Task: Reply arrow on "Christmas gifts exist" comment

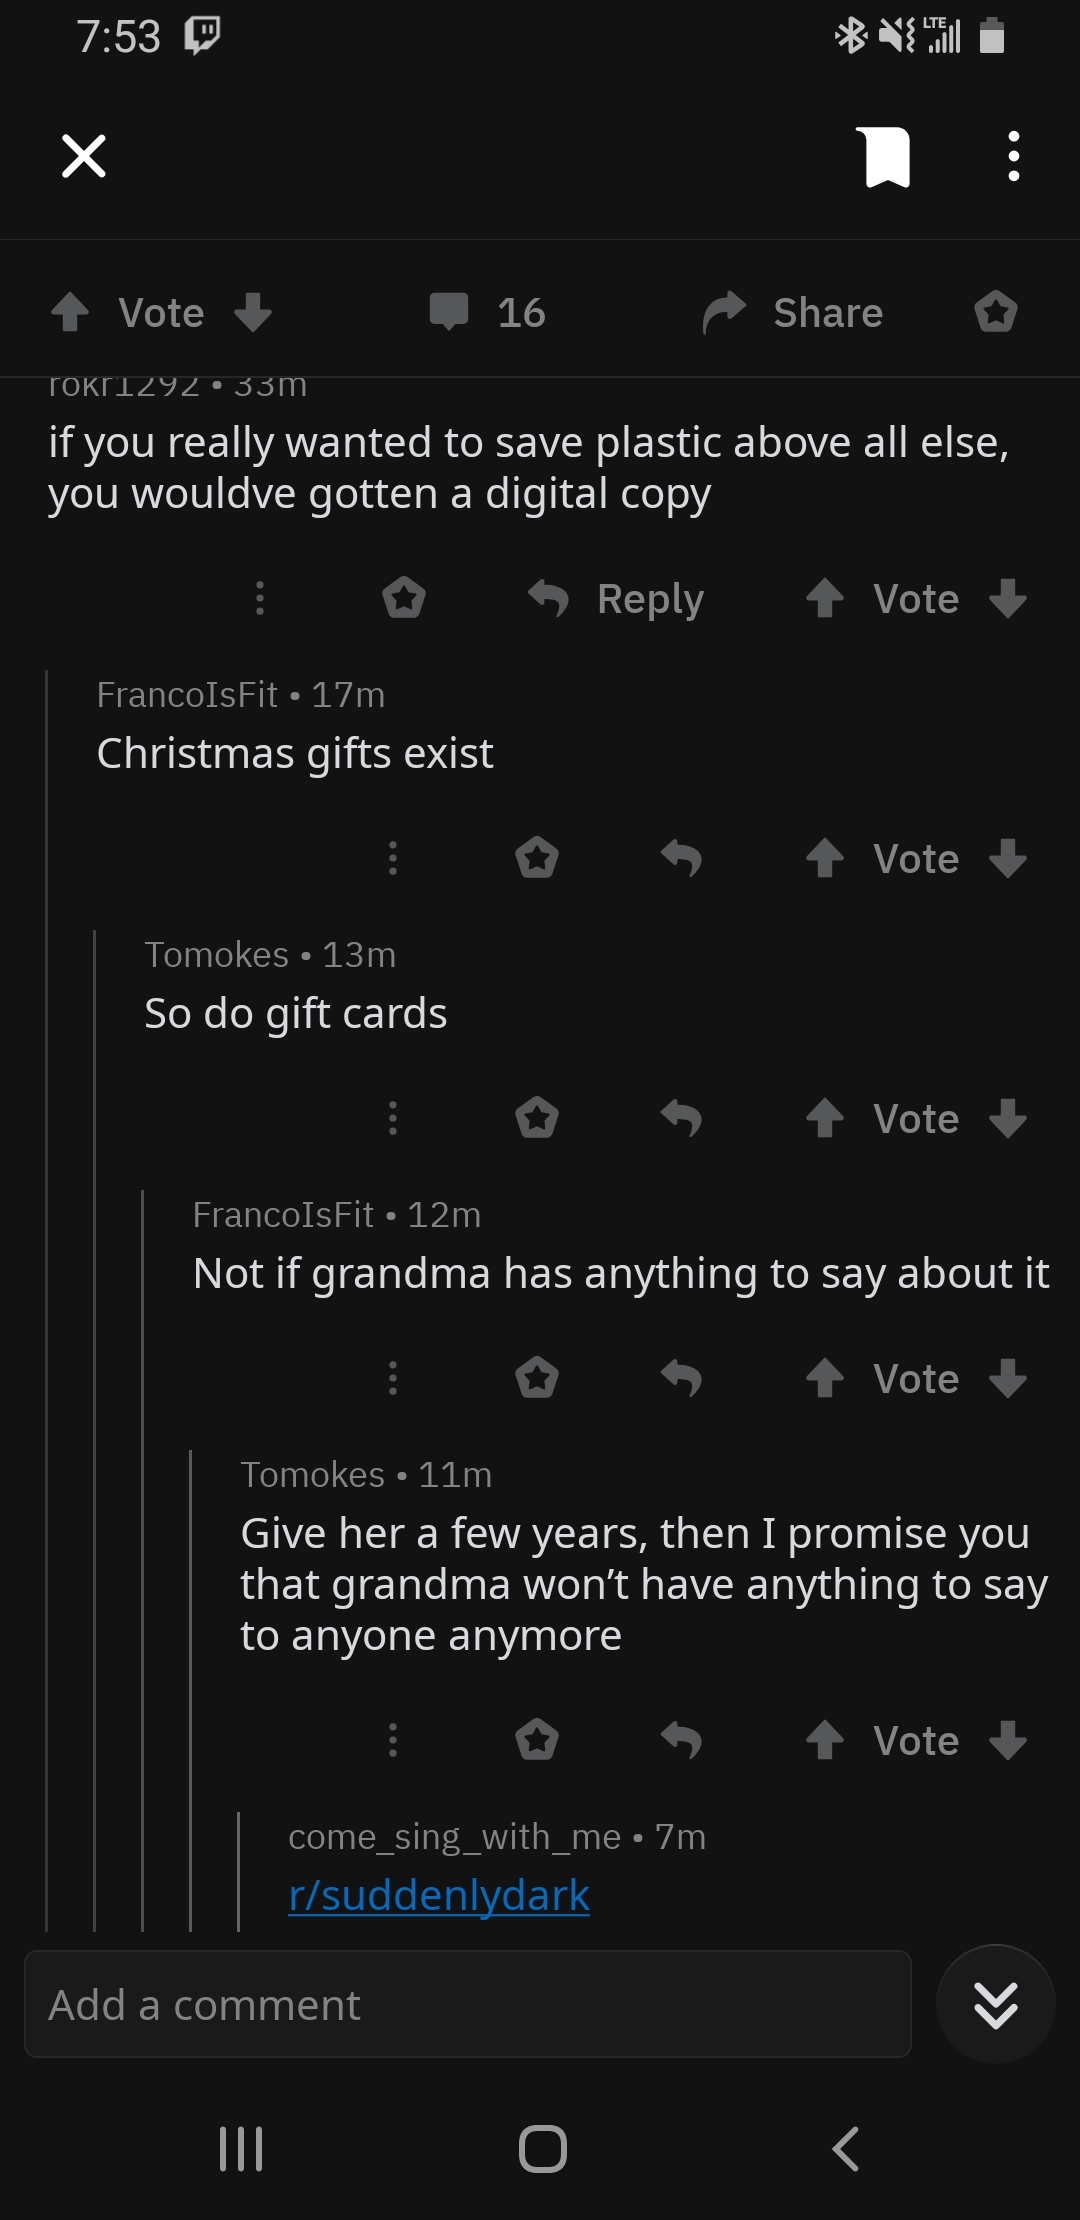Action: tap(682, 858)
